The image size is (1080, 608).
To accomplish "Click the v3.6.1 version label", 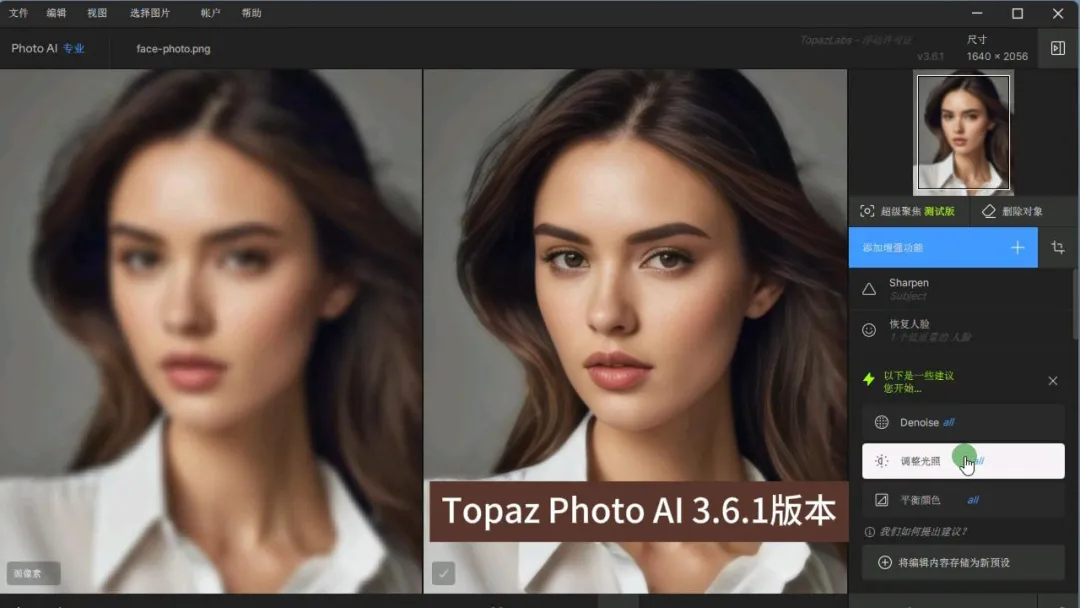I will coord(931,56).
